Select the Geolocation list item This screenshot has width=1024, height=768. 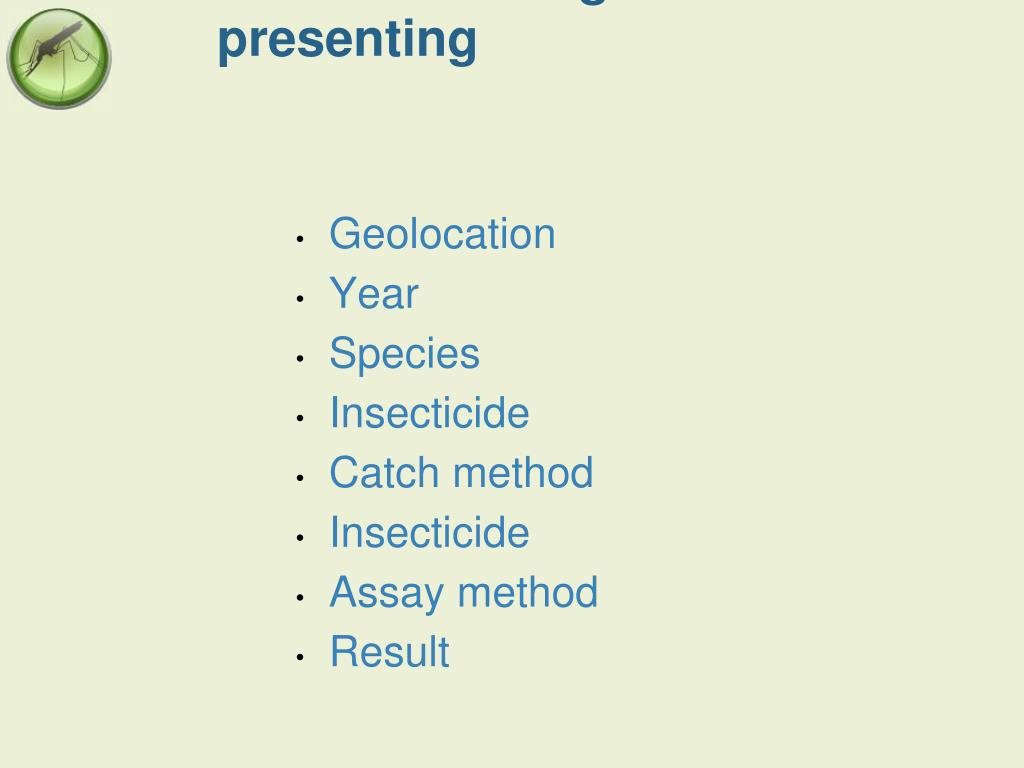tap(442, 234)
